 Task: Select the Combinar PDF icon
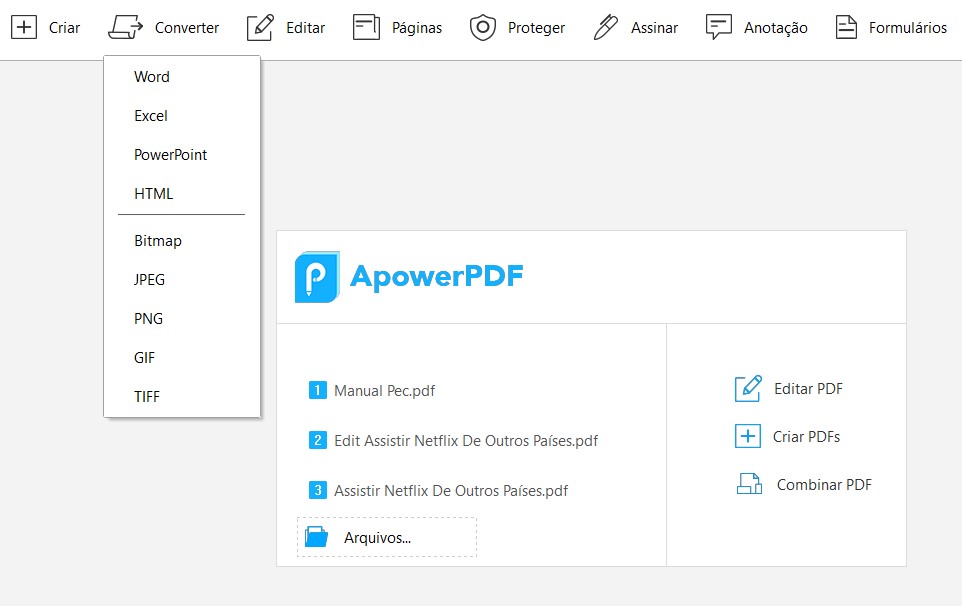coord(749,483)
